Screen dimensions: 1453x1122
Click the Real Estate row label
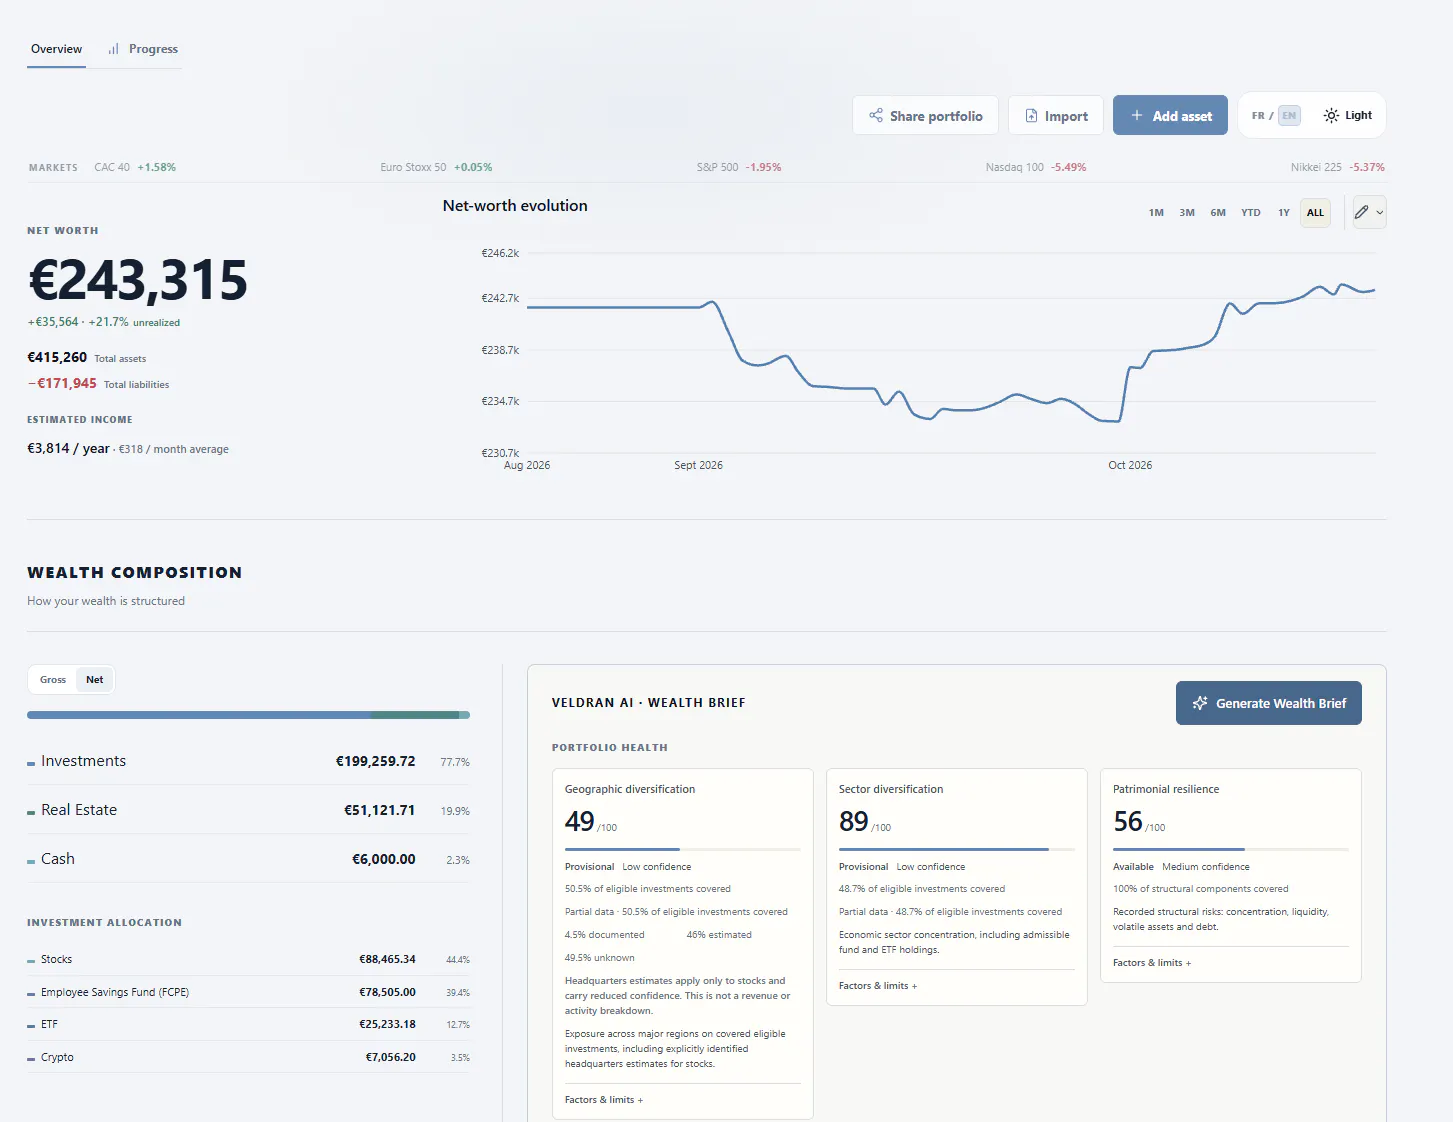tap(79, 810)
